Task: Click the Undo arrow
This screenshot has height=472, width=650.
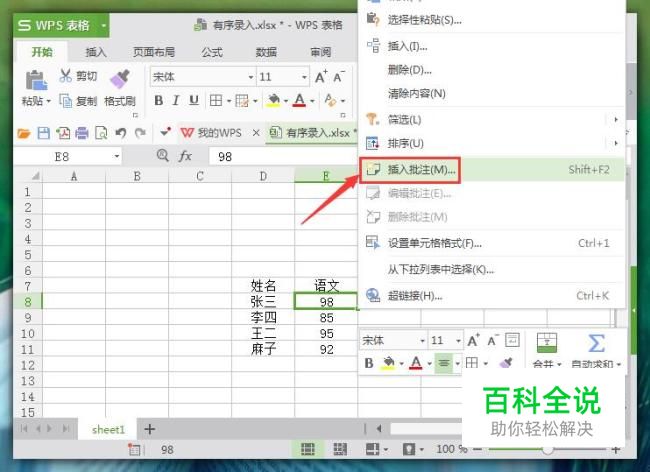Action: 121,133
